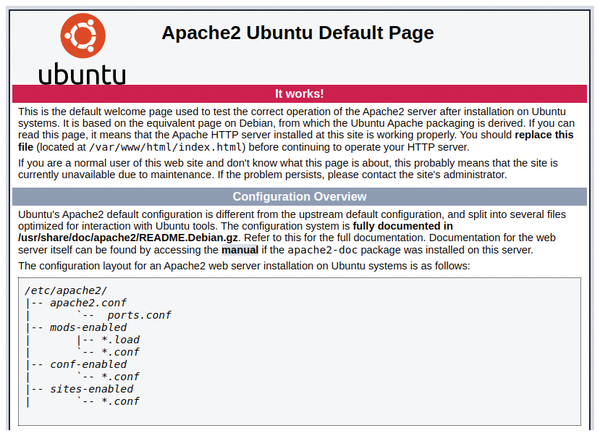The height and width of the screenshot is (436, 600).
Task: Click conf-enabled in the tree
Action: pyautogui.click(x=88, y=364)
